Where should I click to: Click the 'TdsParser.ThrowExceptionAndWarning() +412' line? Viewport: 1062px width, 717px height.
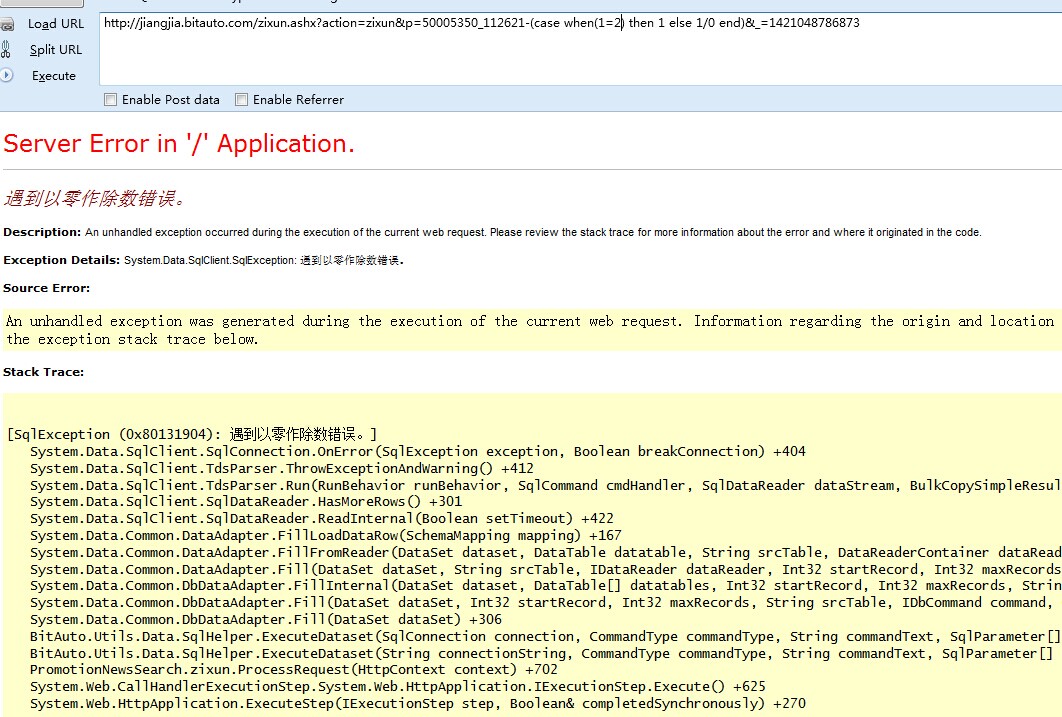pos(282,469)
